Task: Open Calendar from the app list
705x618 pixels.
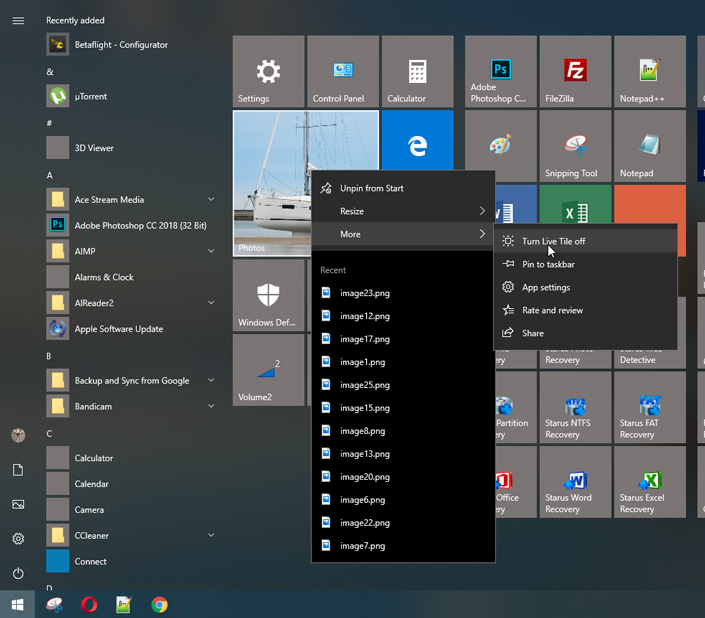Action: (x=131, y=484)
